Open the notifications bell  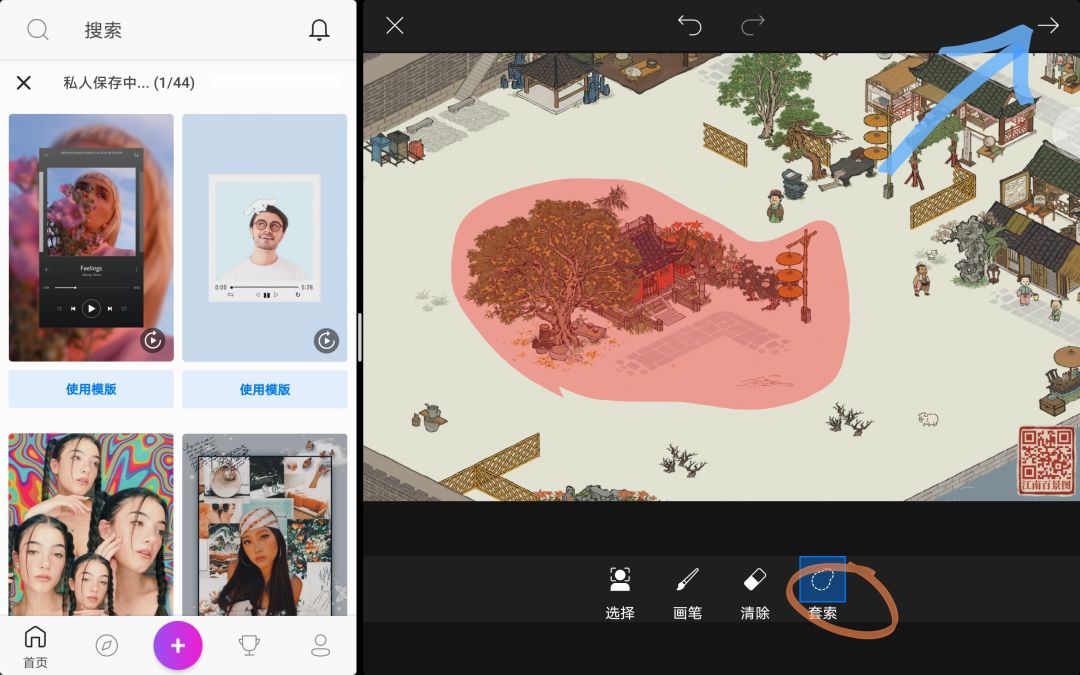pos(319,30)
